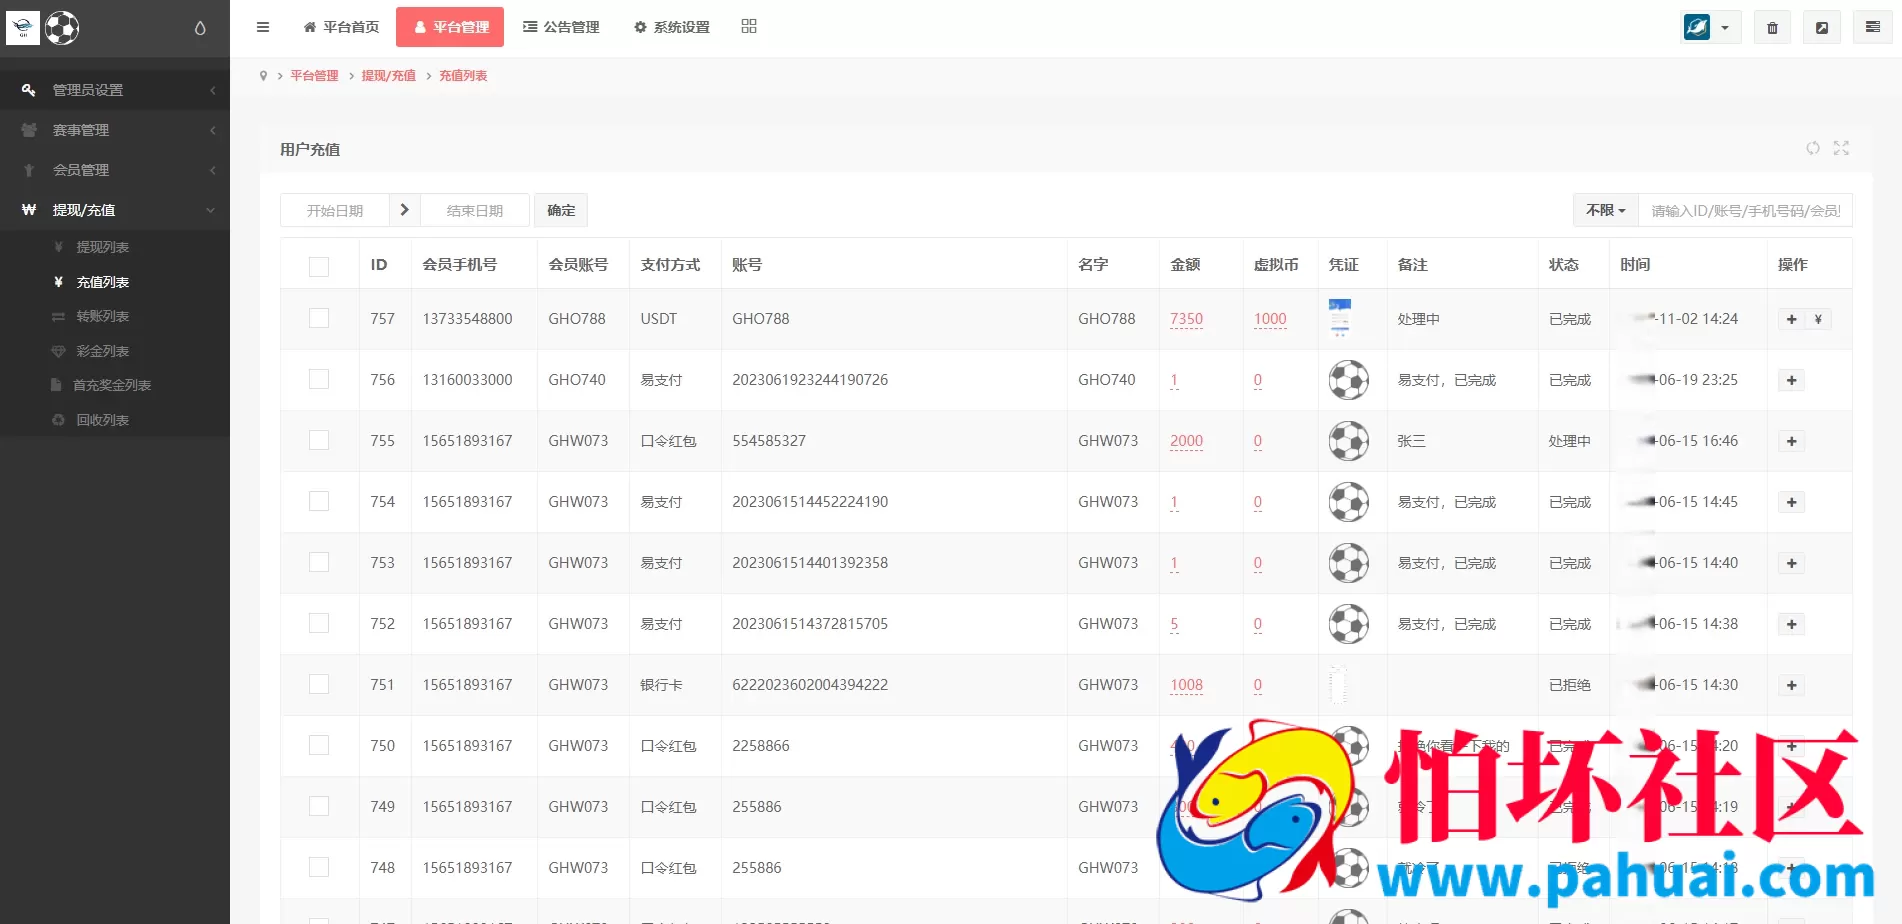
Task: Click the 确定 date filter button
Action: [x=561, y=210]
